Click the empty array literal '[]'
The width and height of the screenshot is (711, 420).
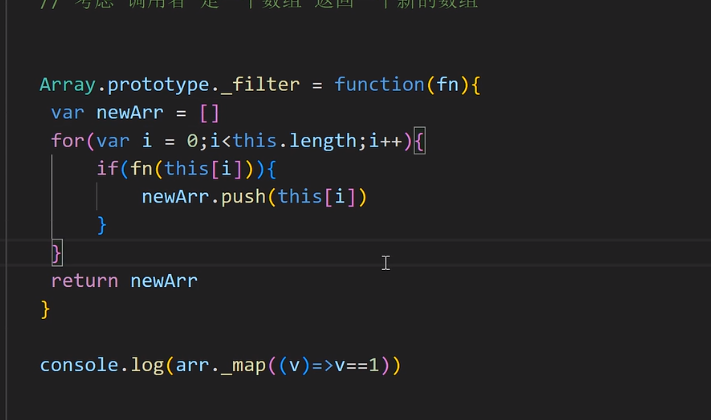209,113
